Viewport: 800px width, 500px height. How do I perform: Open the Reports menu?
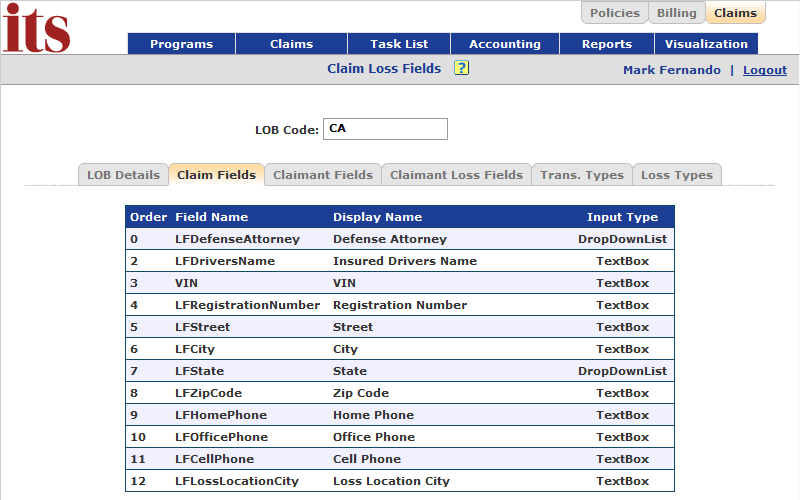[x=607, y=44]
